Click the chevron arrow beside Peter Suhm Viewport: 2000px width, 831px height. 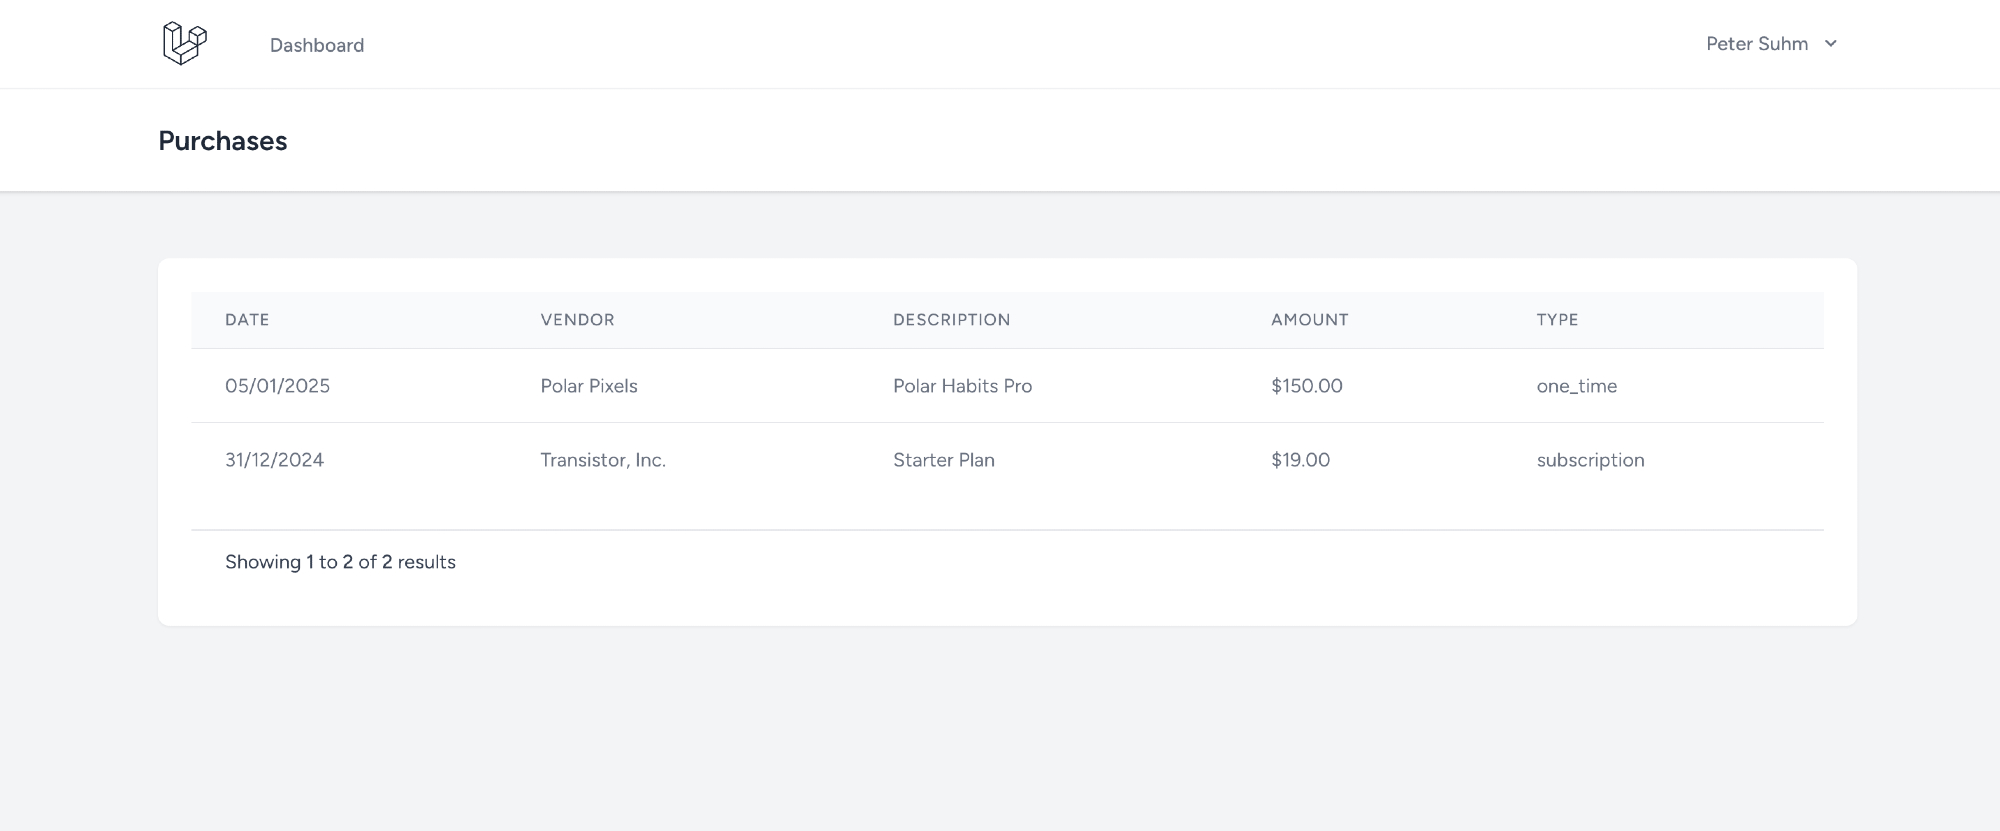point(1831,44)
